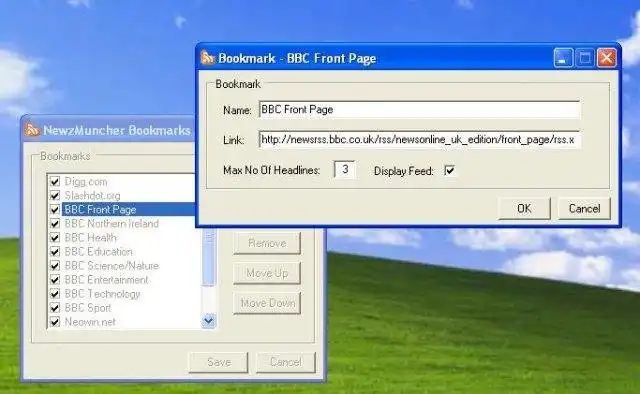640x394 pixels.
Task: Click the bookmarks list scrollbar thumb
Action: coord(209,257)
